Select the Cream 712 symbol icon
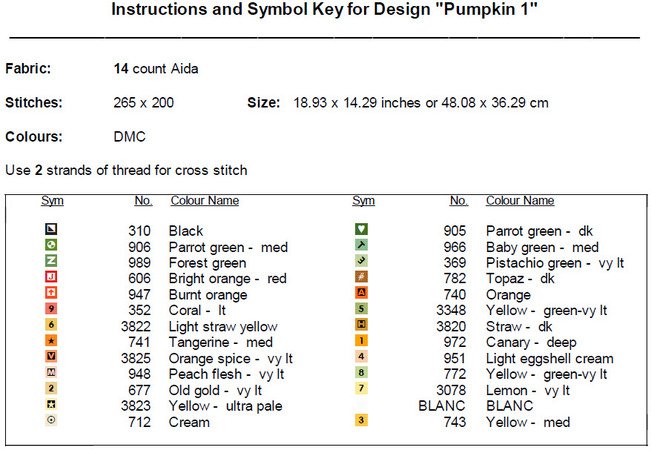 pyautogui.click(x=52, y=421)
